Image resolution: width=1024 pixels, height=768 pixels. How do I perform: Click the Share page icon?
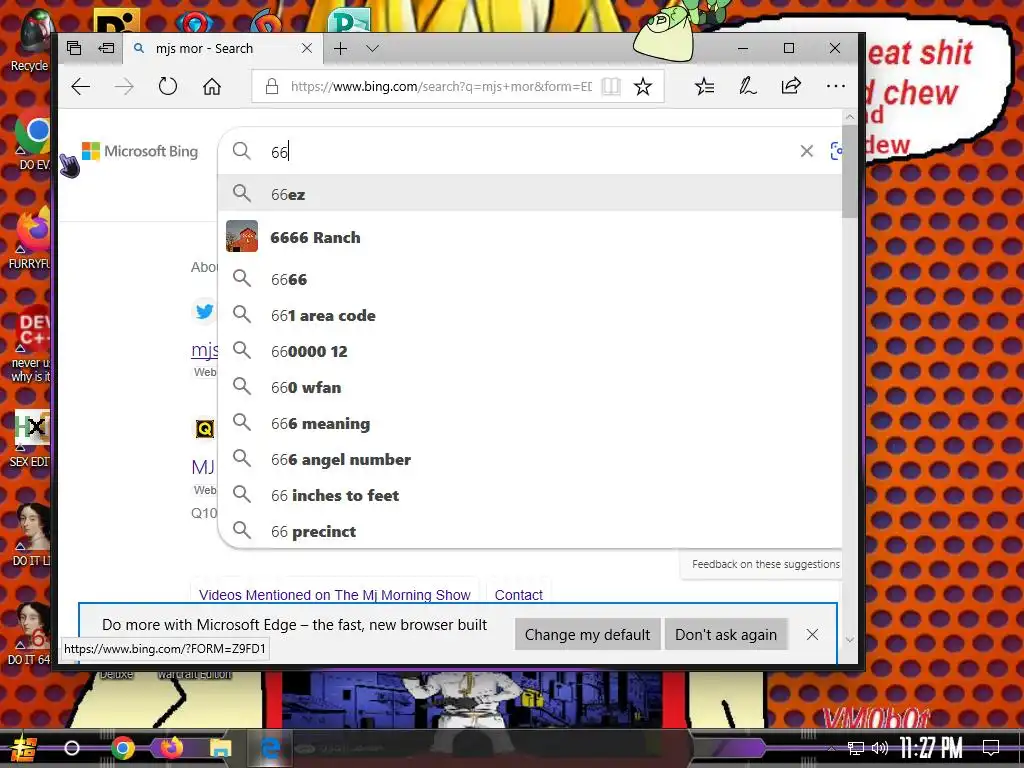[791, 86]
